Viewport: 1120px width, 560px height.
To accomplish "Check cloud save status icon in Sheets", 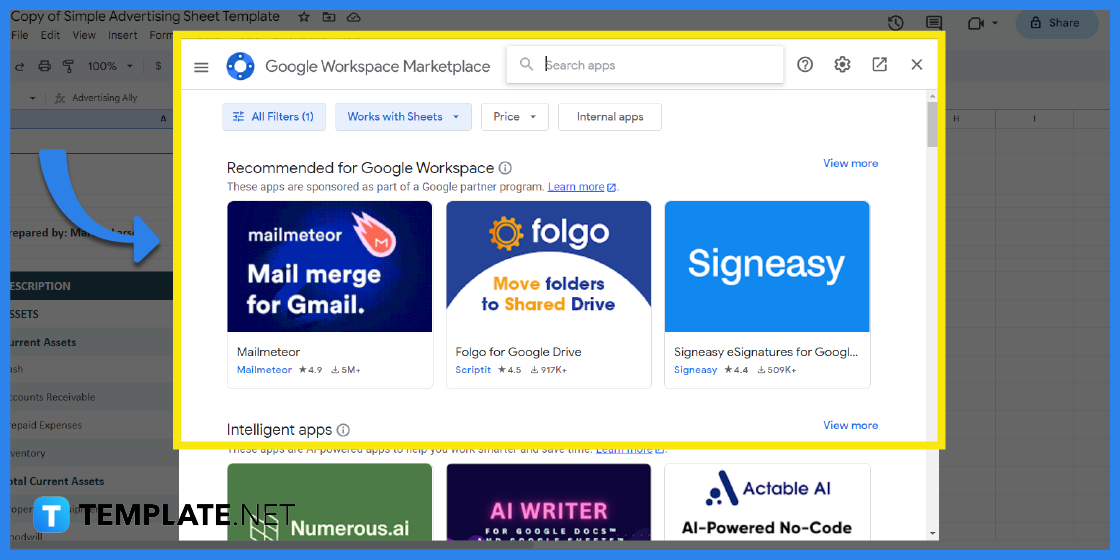I will pyautogui.click(x=354, y=17).
